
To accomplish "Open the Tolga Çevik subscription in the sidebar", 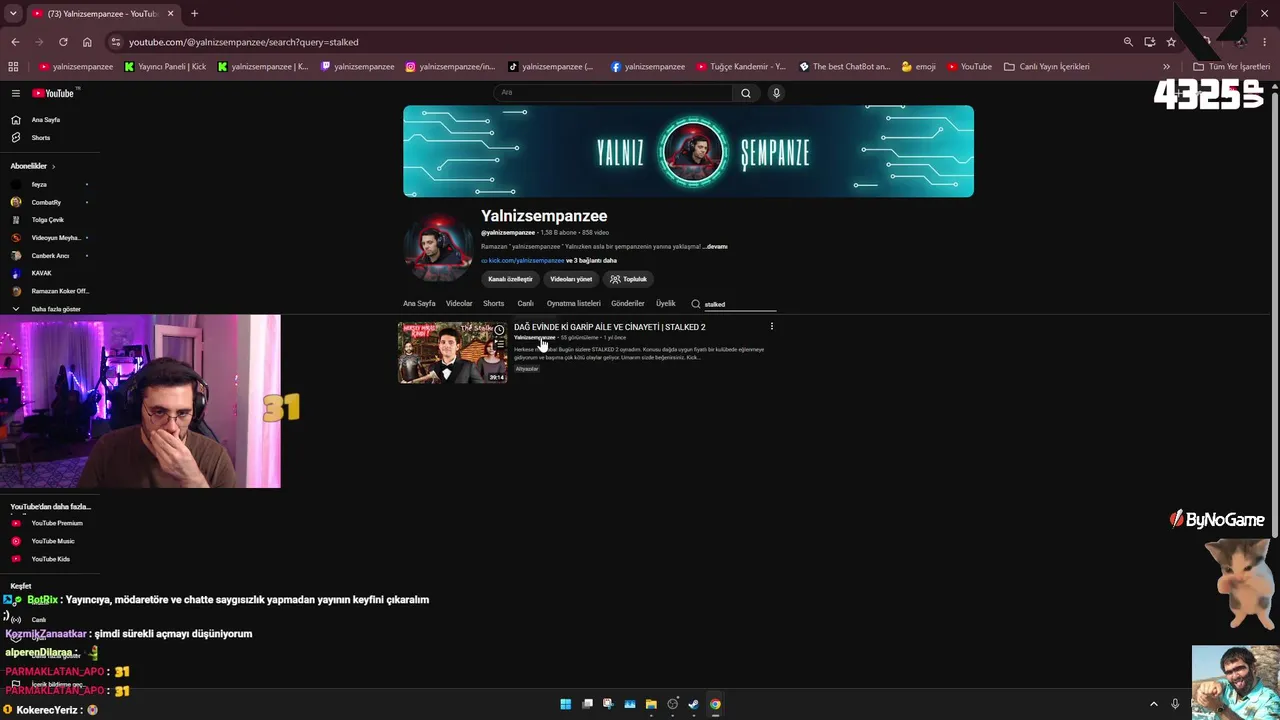I will (x=50, y=220).
